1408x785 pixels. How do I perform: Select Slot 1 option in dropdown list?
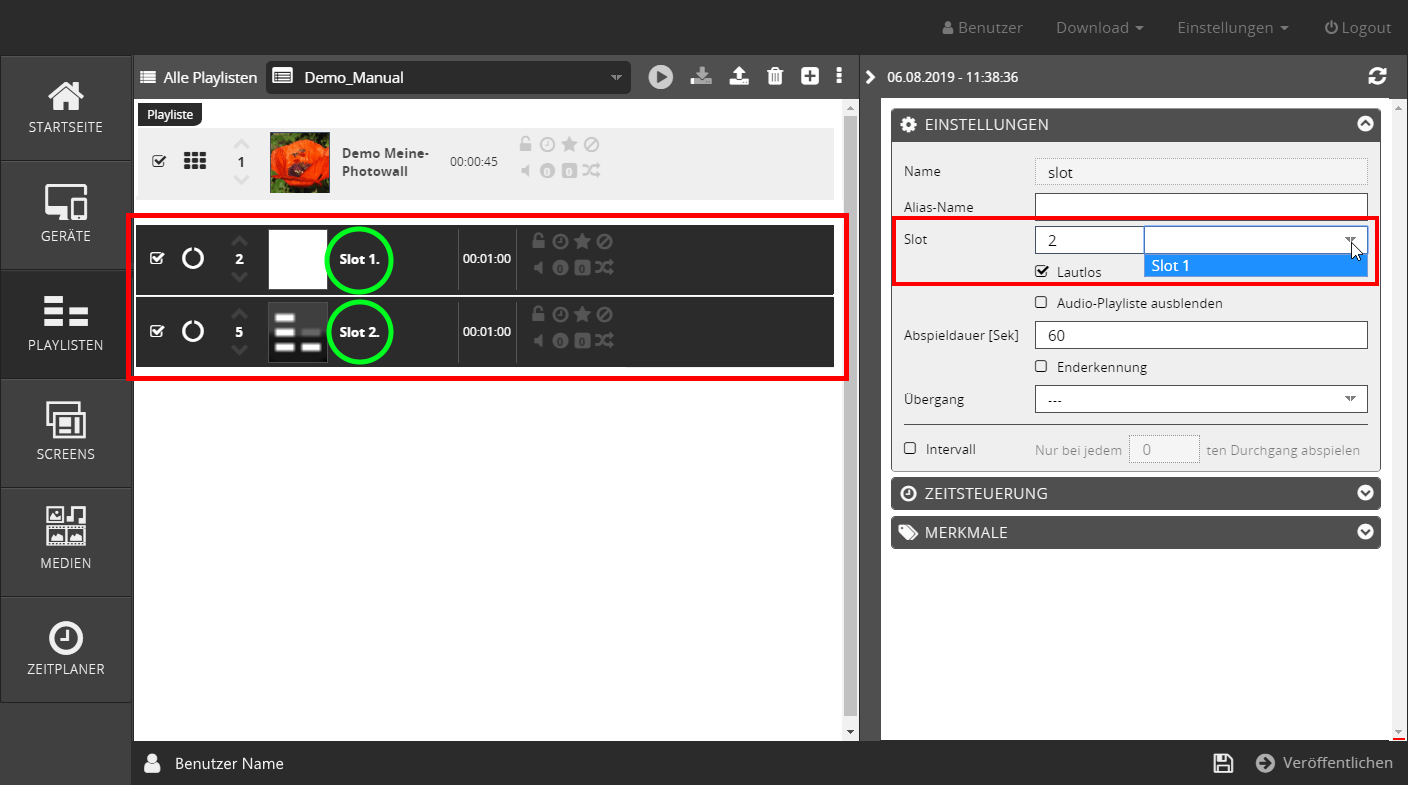point(1255,265)
